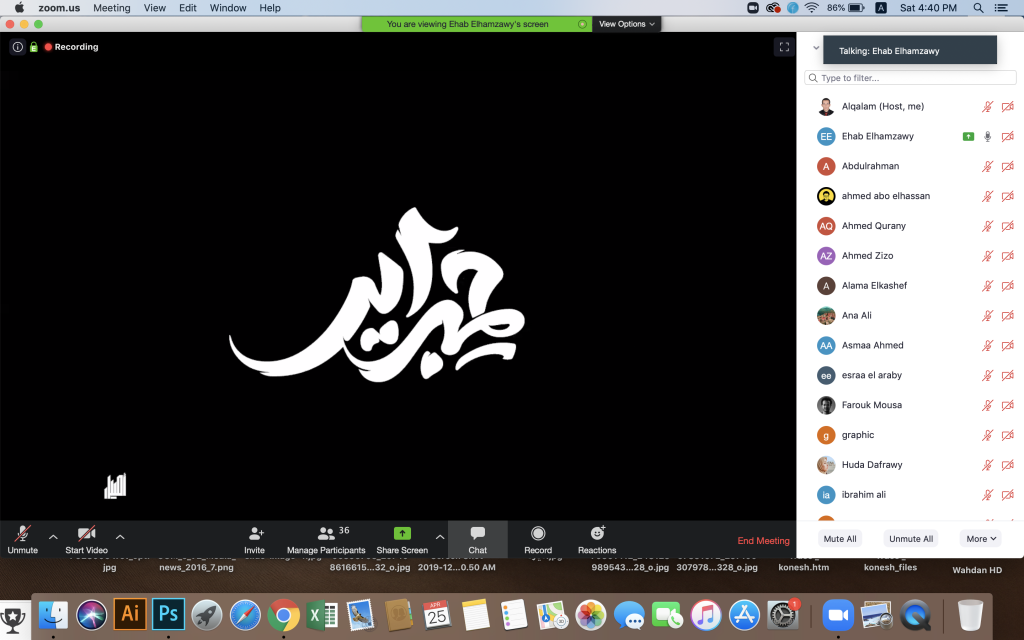Open the Chat panel

coord(477,539)
